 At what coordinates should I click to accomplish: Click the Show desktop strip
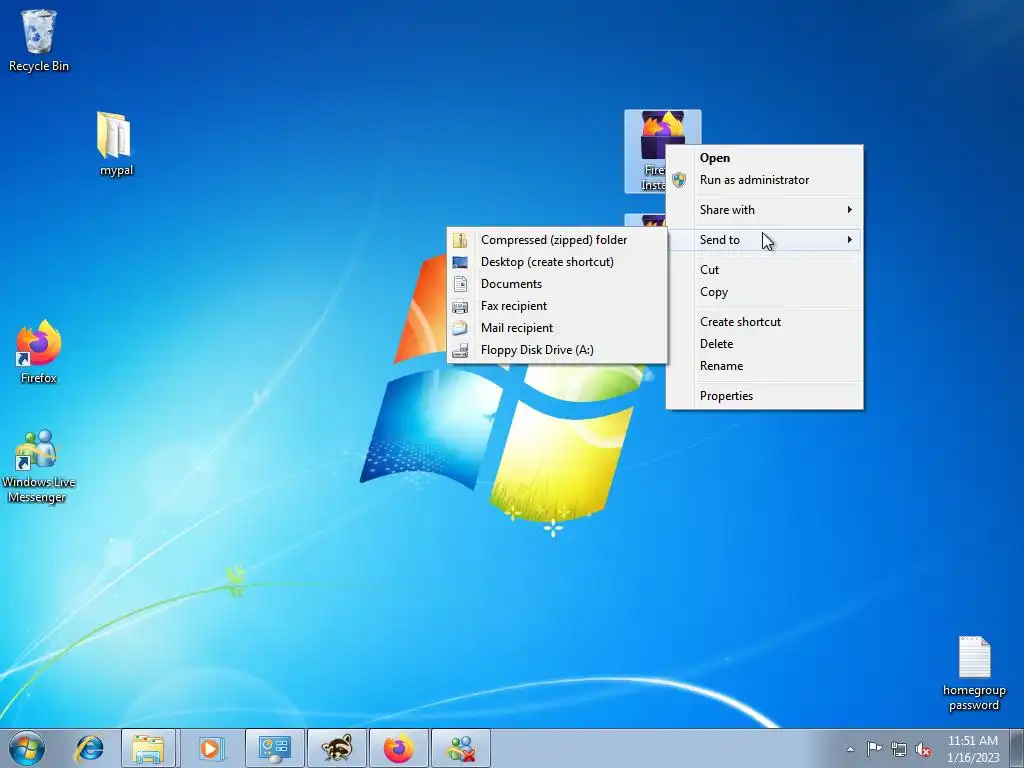[1017, 748]
